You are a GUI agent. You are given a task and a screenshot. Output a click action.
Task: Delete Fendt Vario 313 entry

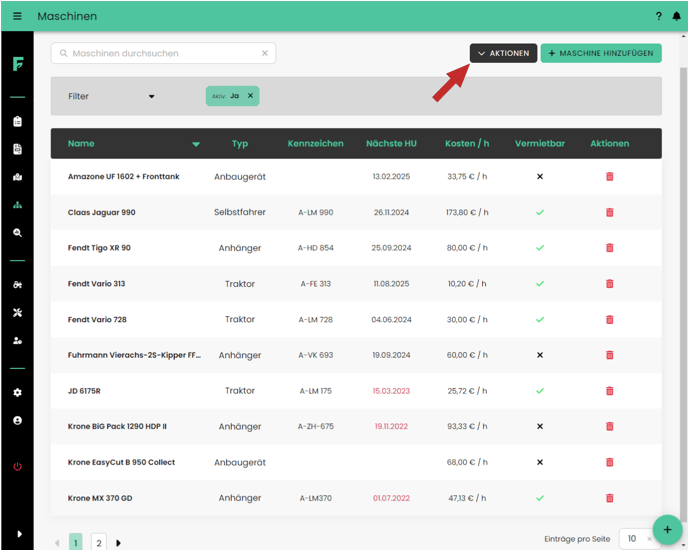[x=609, y=284]
